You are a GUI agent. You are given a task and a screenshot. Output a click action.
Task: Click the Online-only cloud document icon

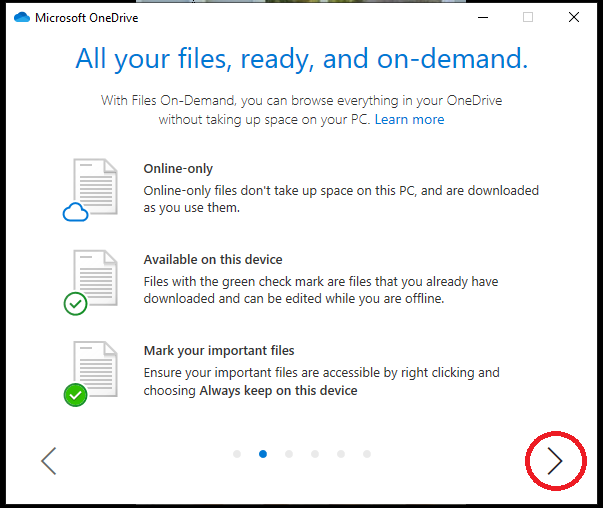tap(90, 190)
